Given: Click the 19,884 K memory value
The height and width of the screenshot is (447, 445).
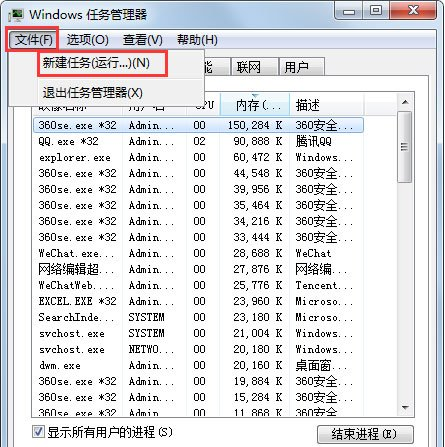Looking at the screenshot, I should pyautogui.click(x=258, y=381).
